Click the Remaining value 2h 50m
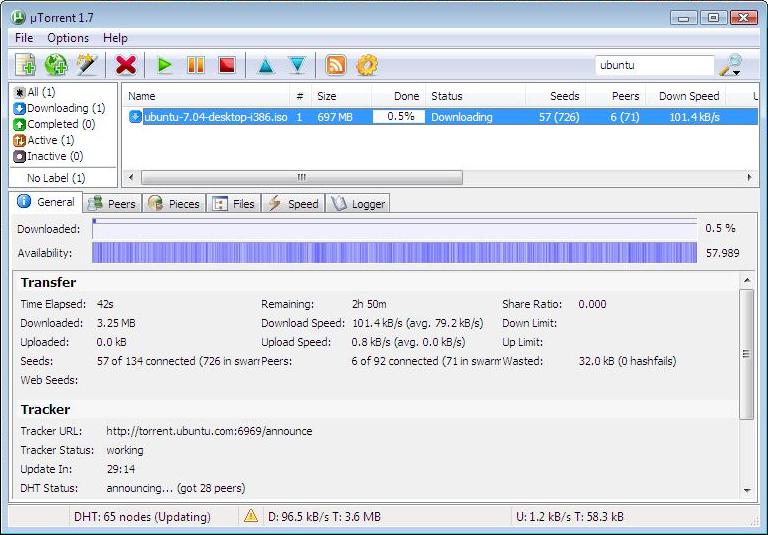The height and width of the screenshot is (535, 768). click(x=369, y=304)
